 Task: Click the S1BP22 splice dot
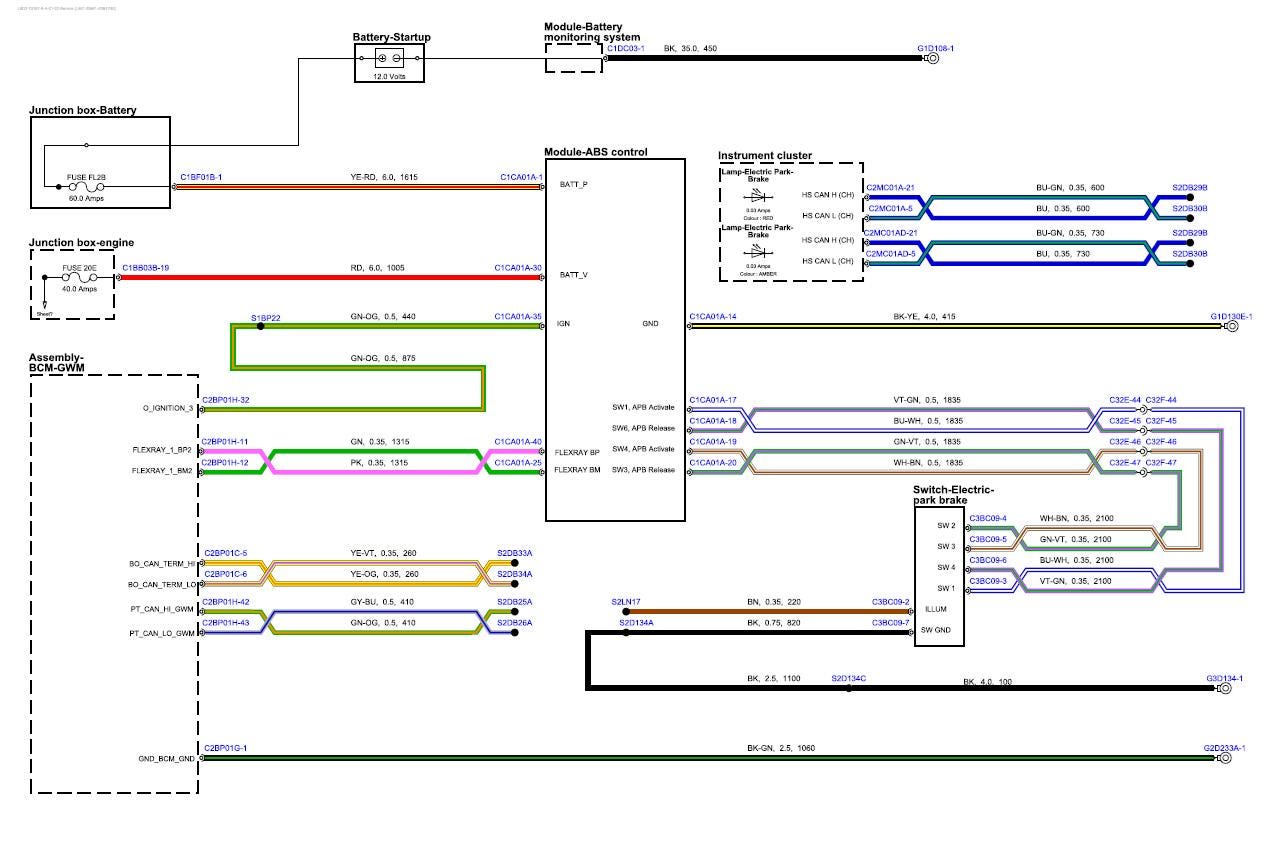(x=261, y=327)
